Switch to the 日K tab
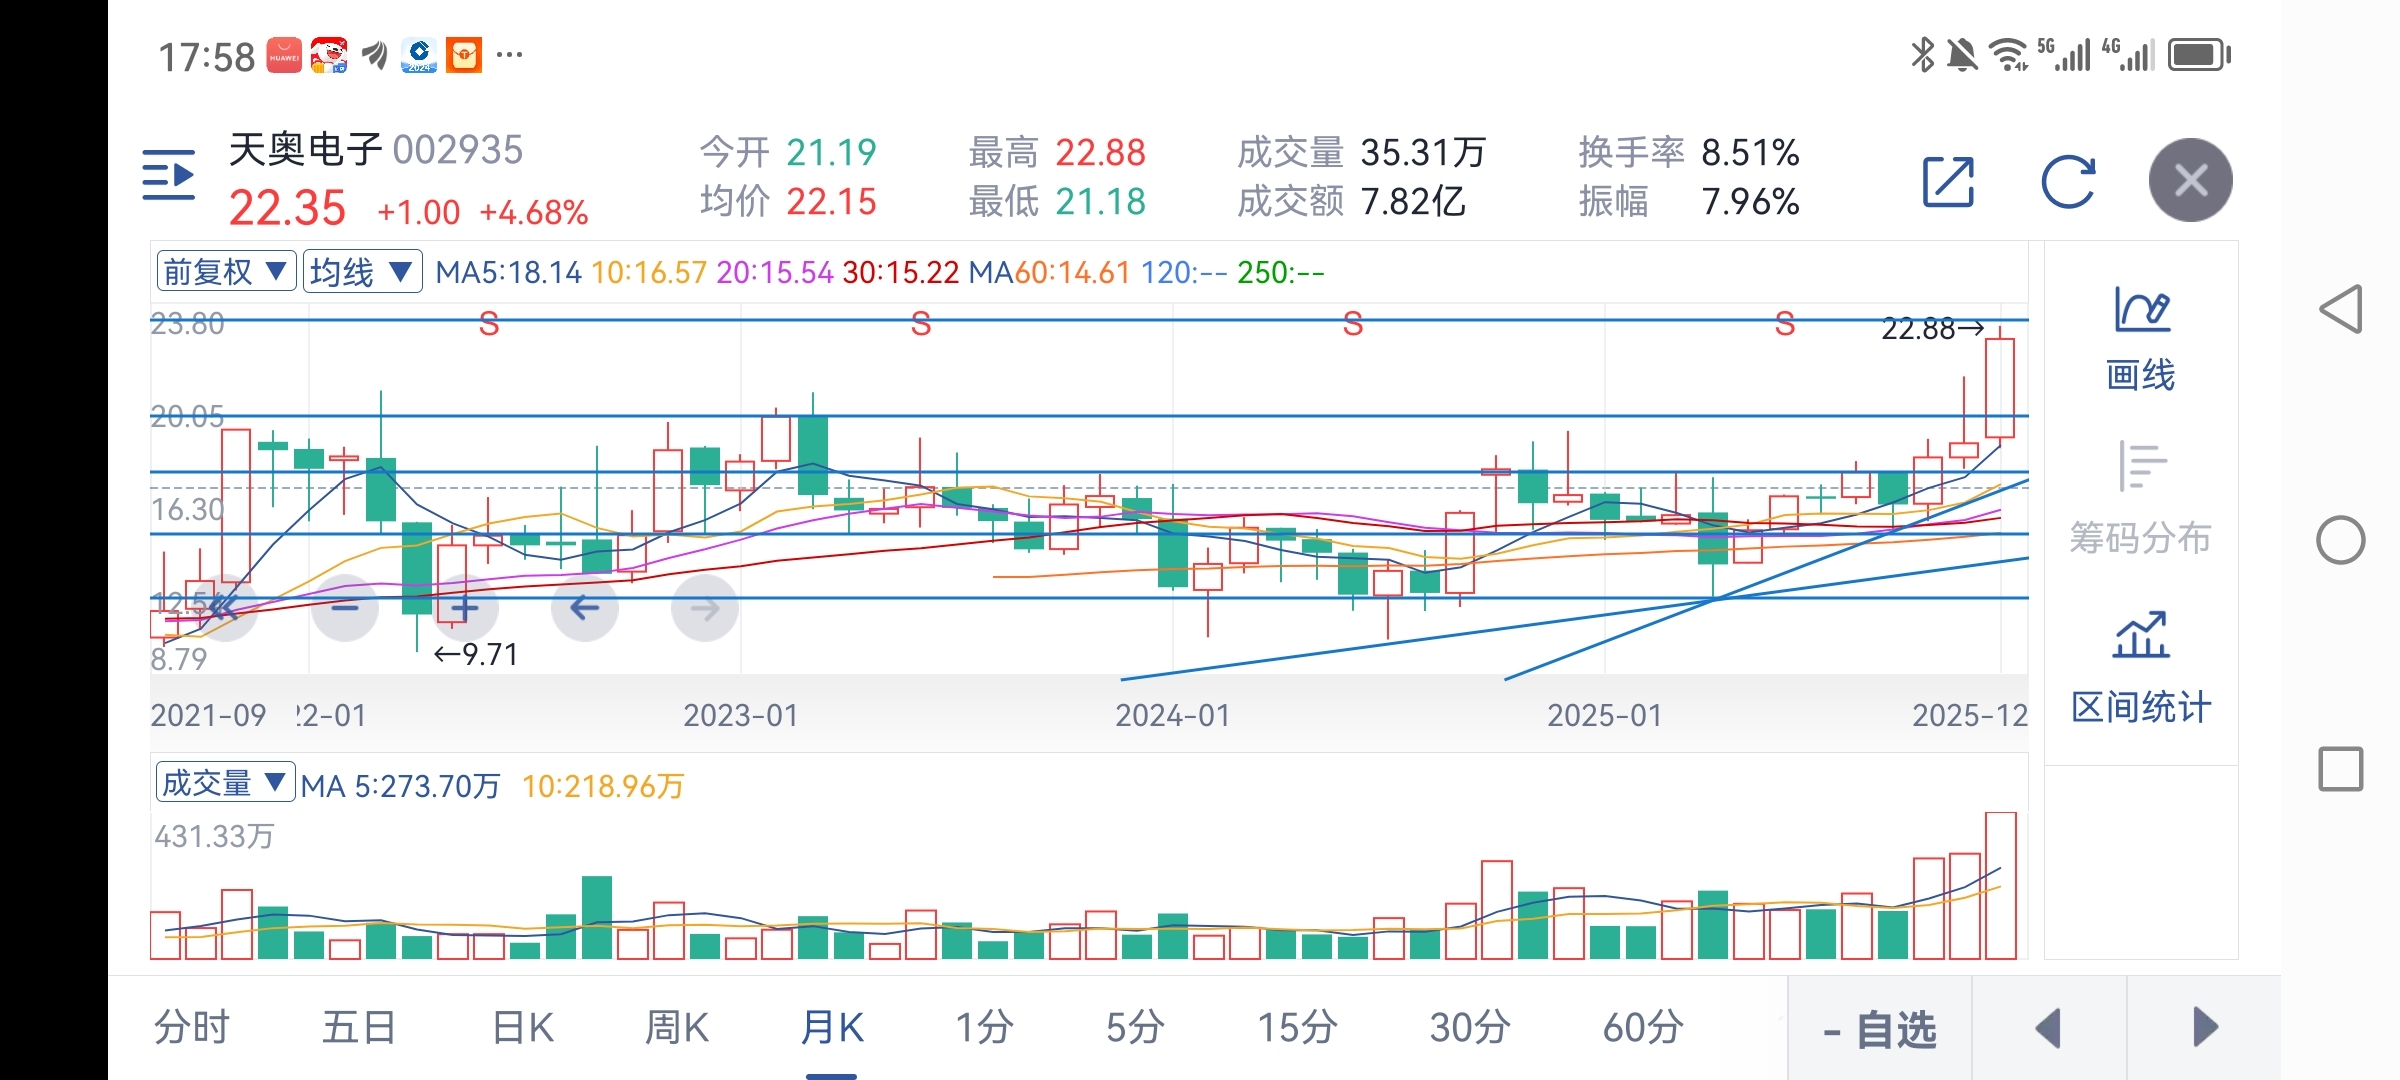The image size is (2400, 1080). click(523, 1027)
